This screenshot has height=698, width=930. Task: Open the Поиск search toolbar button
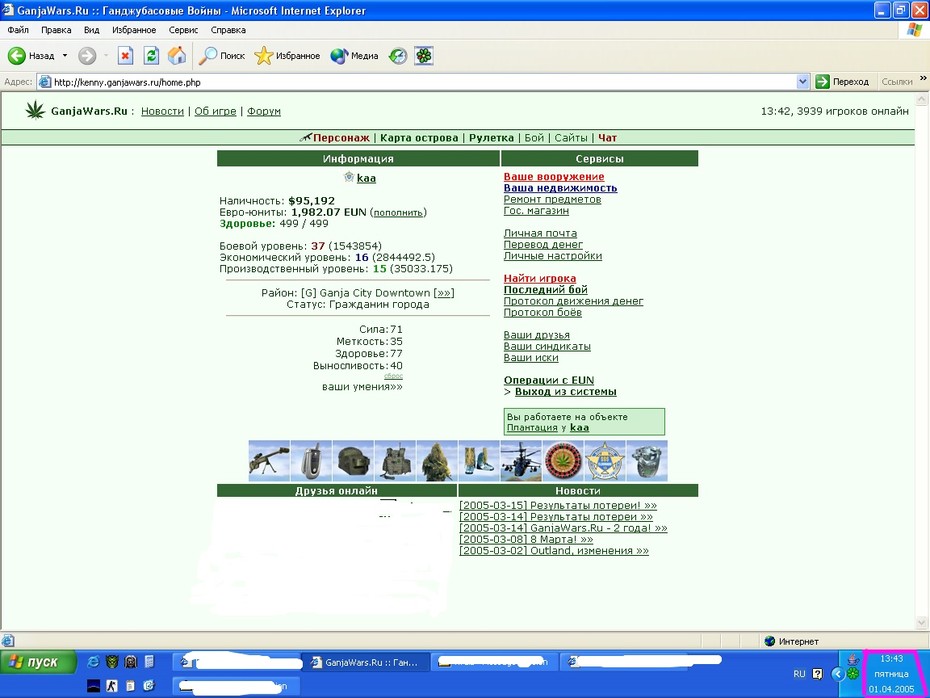click(222, 56)
